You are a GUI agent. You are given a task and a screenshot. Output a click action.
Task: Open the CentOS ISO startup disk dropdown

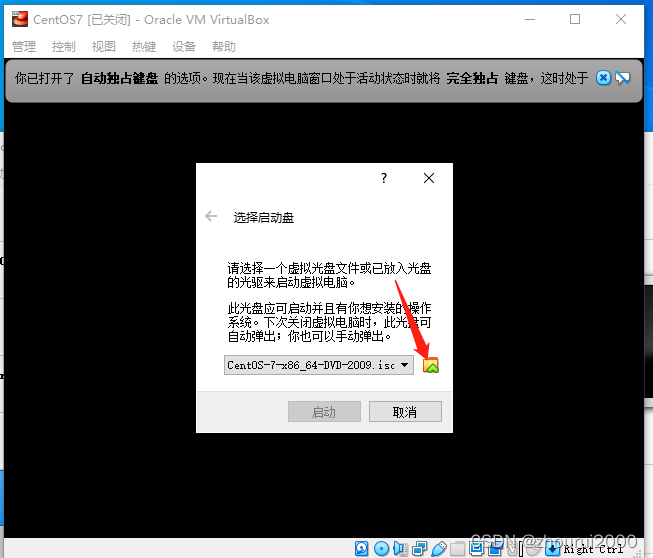pyautogui.click(x=319, y=365)
